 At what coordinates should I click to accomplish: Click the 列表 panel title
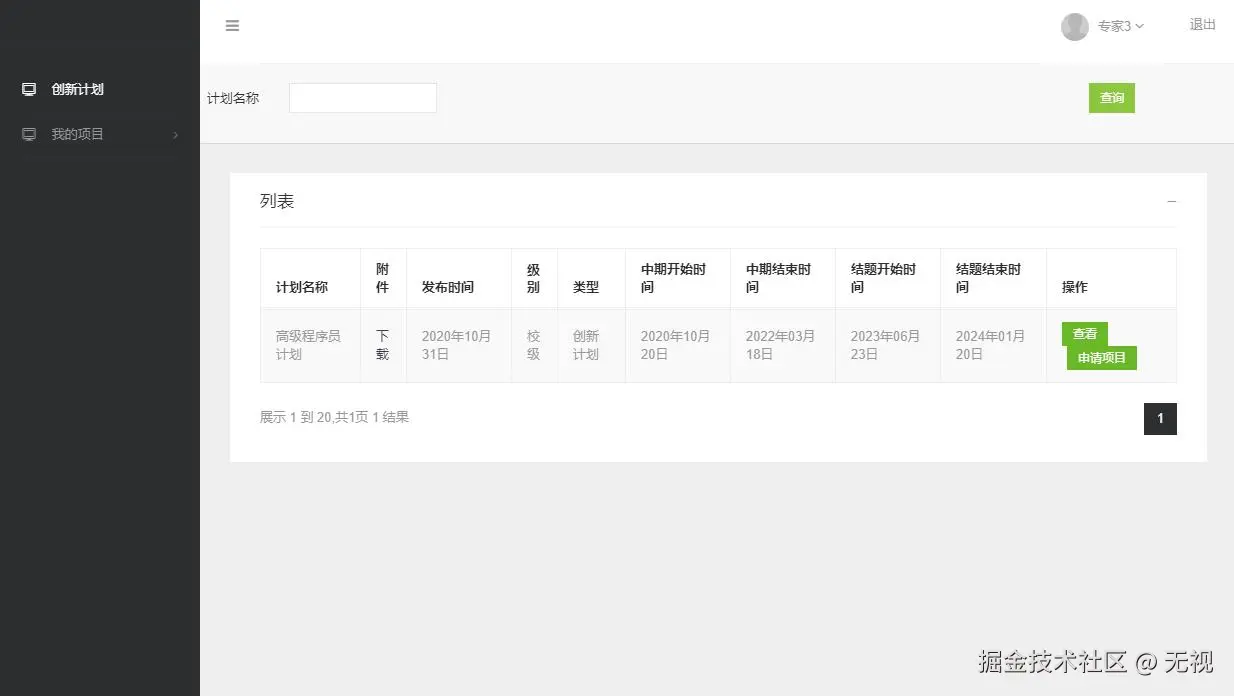(277, 201)
